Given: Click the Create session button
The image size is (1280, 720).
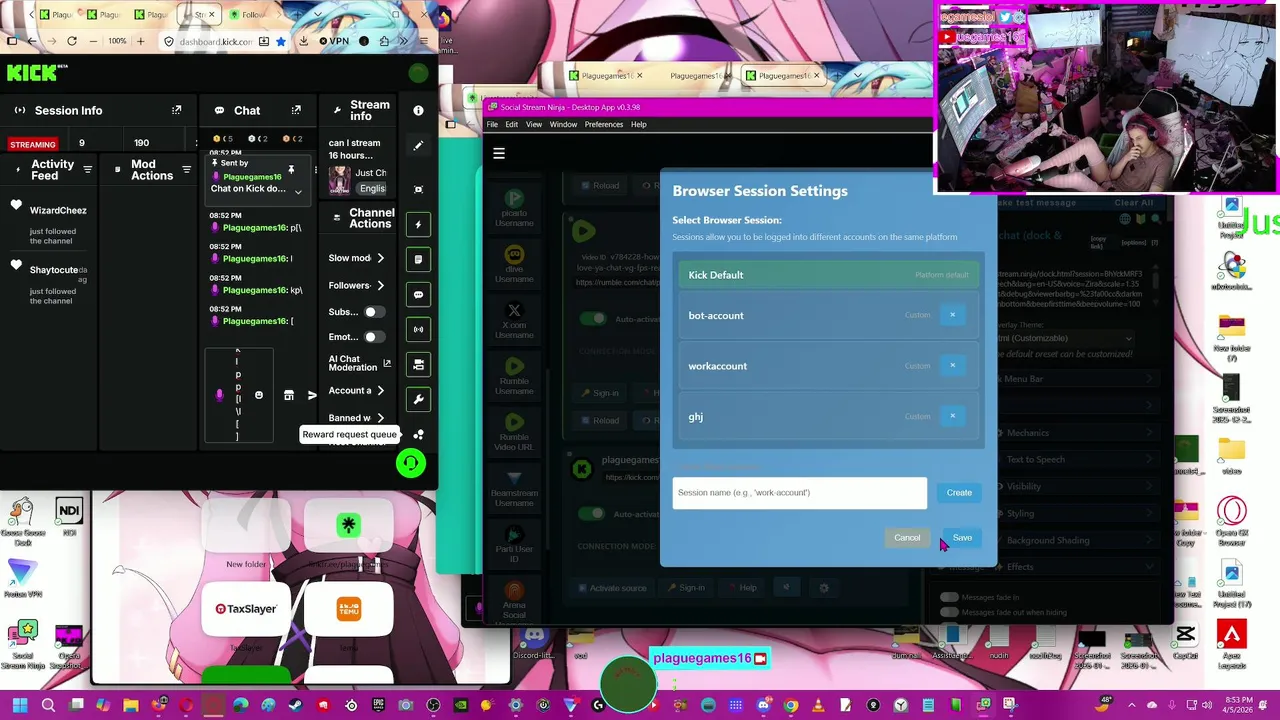Looking at the screenshot, I should tap(959, 492).
